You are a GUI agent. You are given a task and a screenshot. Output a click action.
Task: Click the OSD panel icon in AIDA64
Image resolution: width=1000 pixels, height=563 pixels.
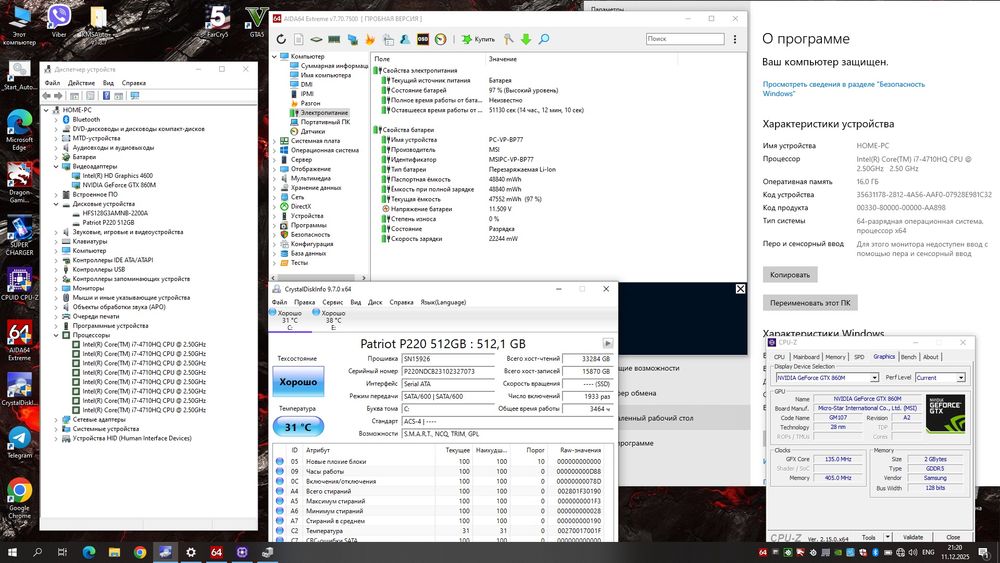423,39
